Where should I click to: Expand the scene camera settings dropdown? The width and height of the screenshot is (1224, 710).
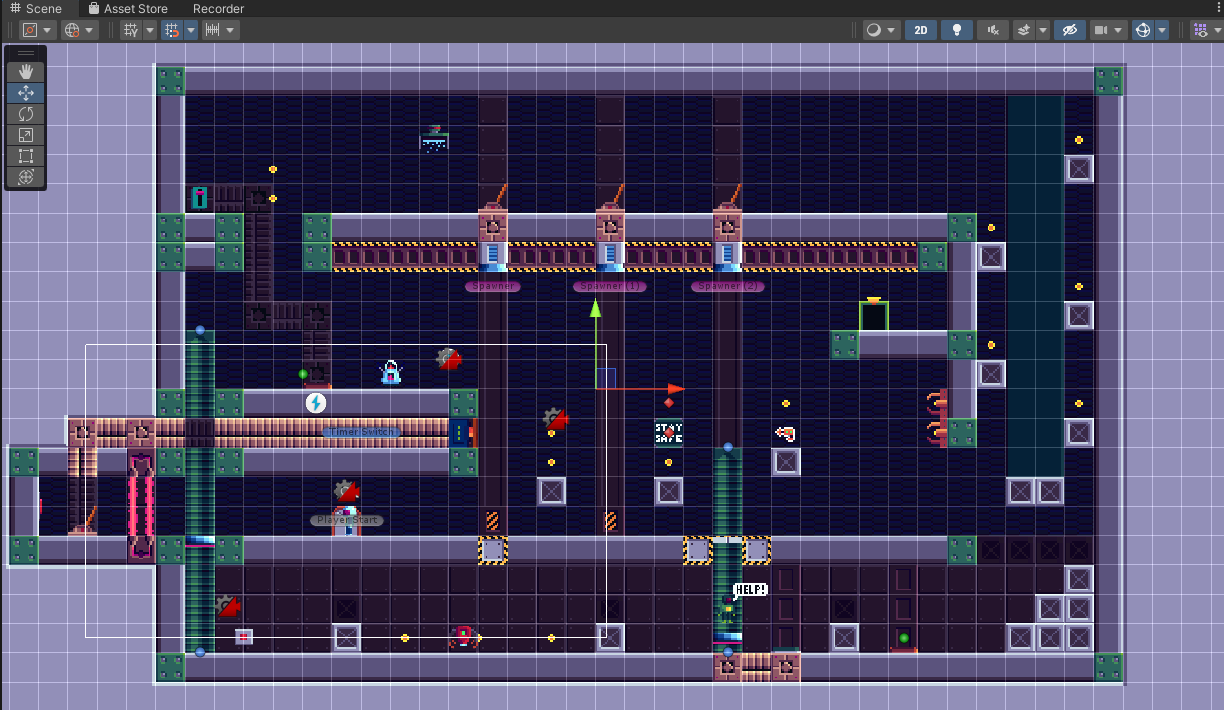1119,30
